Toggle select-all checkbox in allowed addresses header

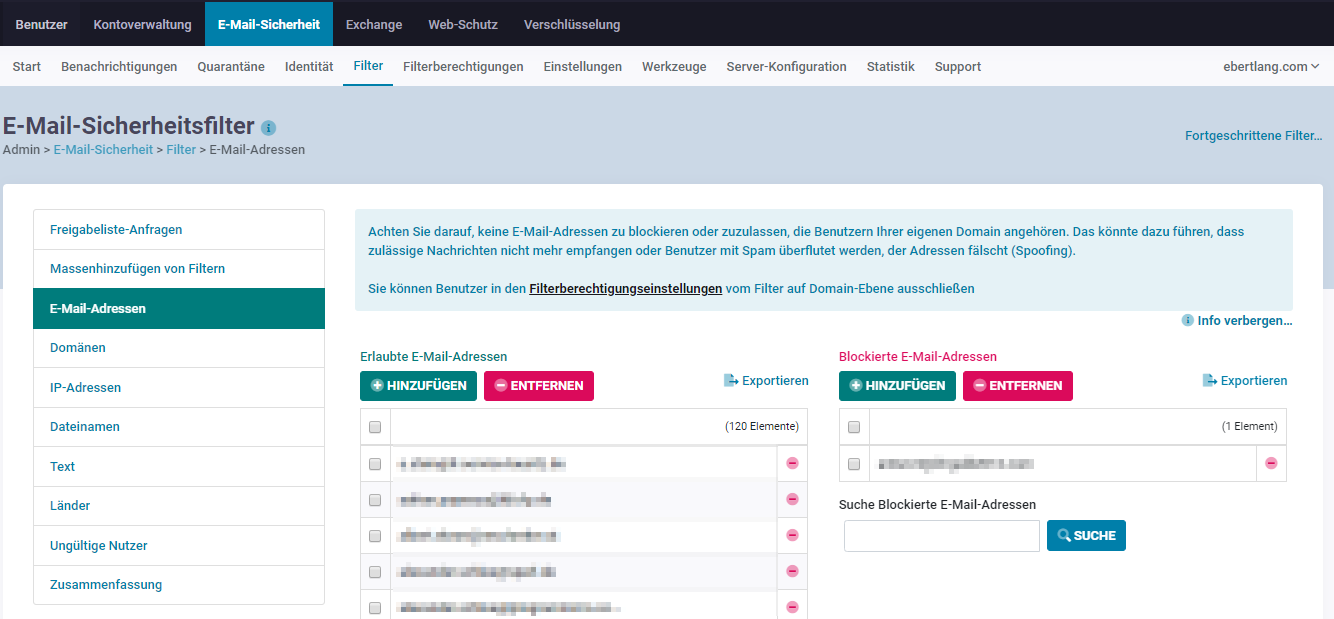click(x=375, y=427)
